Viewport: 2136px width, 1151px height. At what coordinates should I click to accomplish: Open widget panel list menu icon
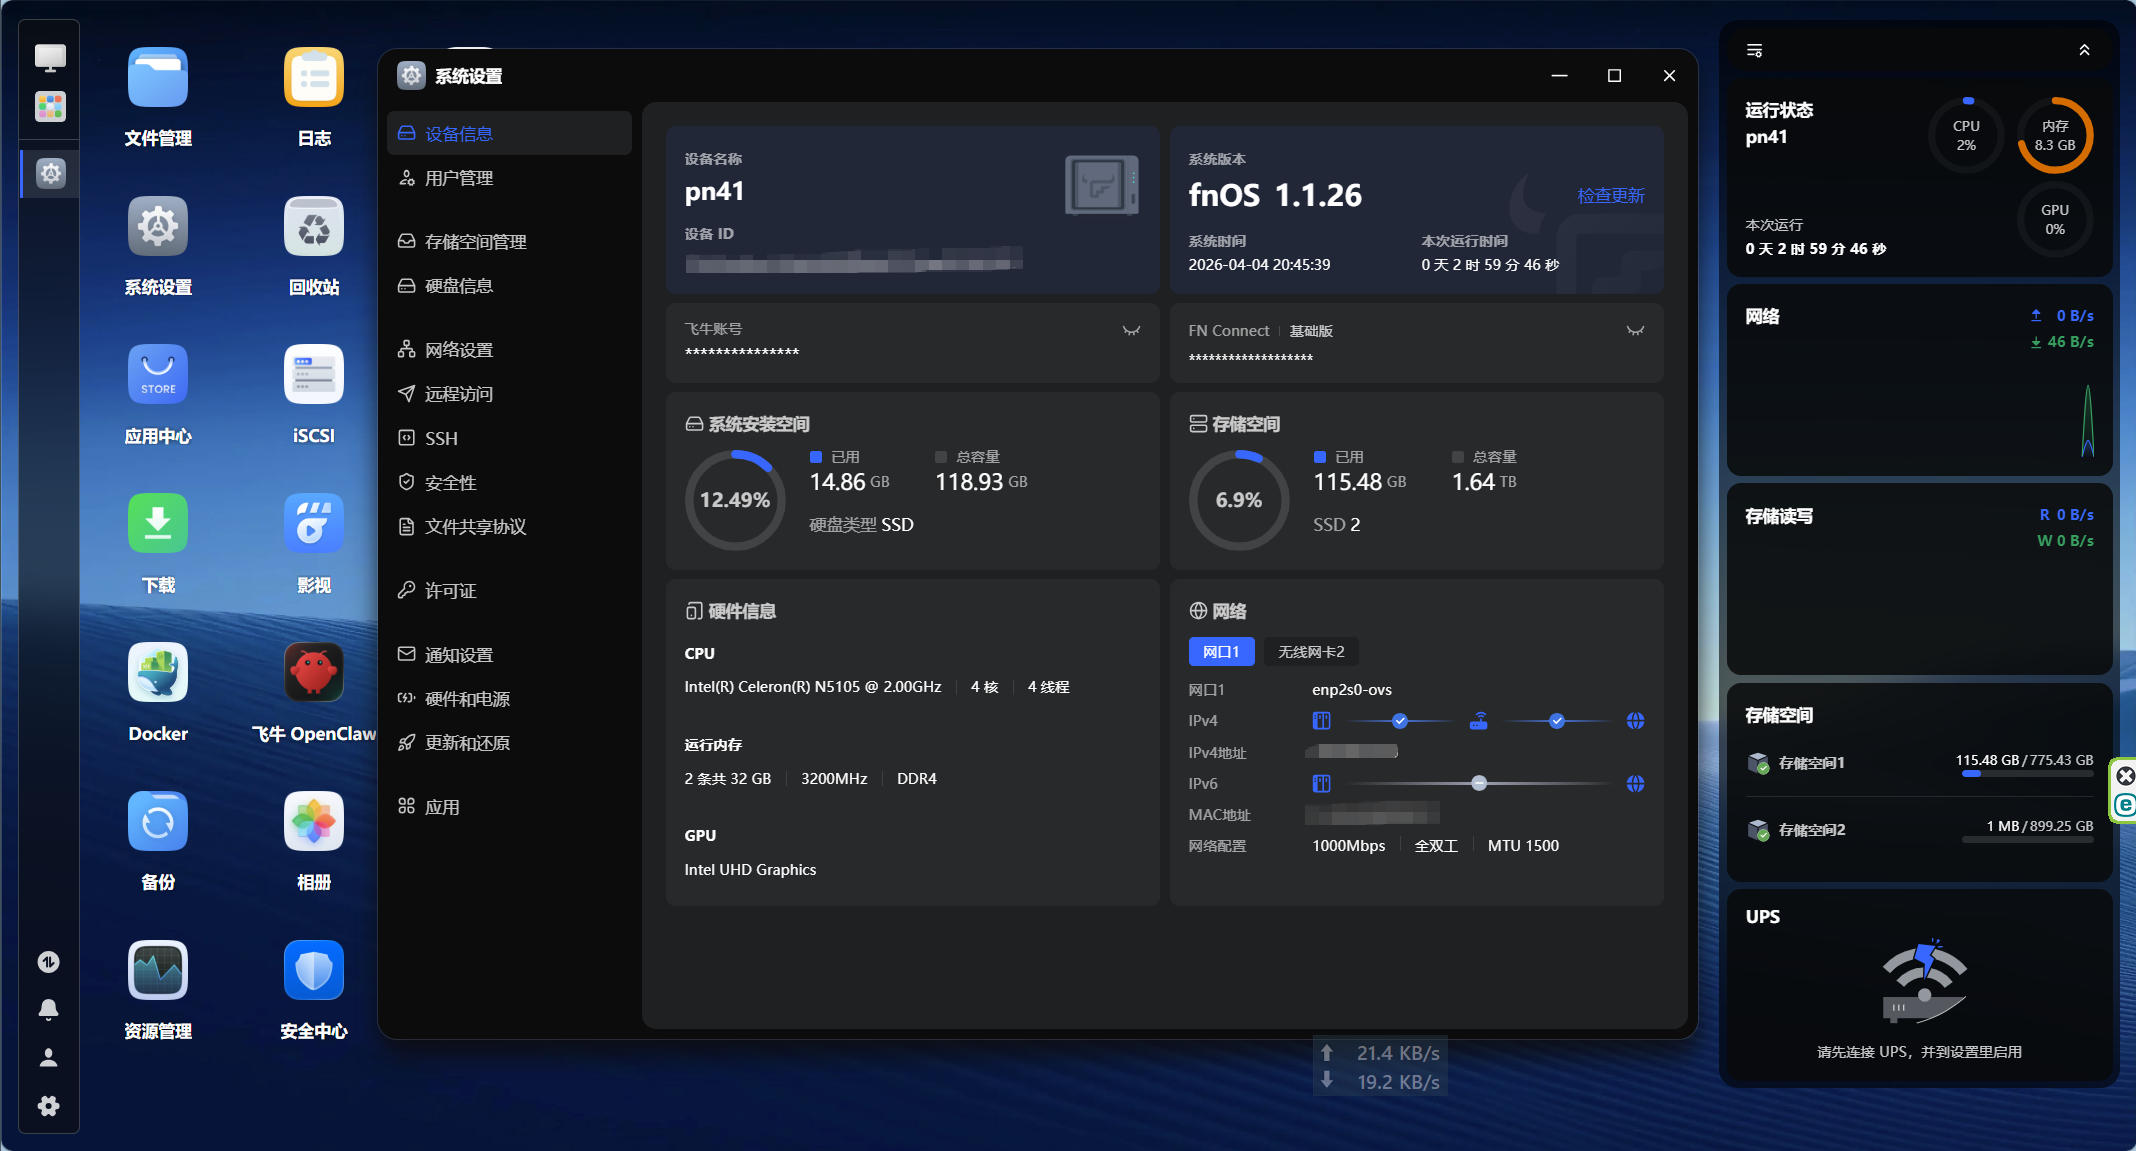1754,50
